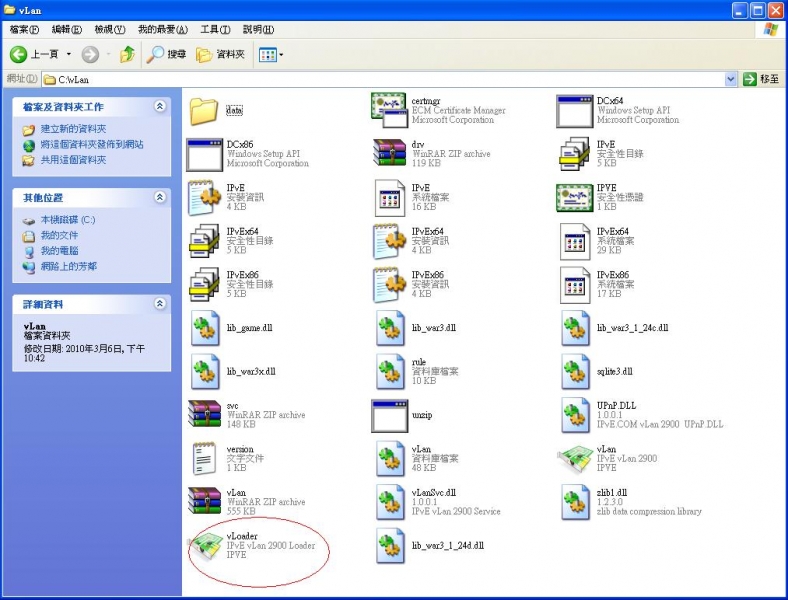
Task: Click the 移至 Go button
Action: pos(762,79)
